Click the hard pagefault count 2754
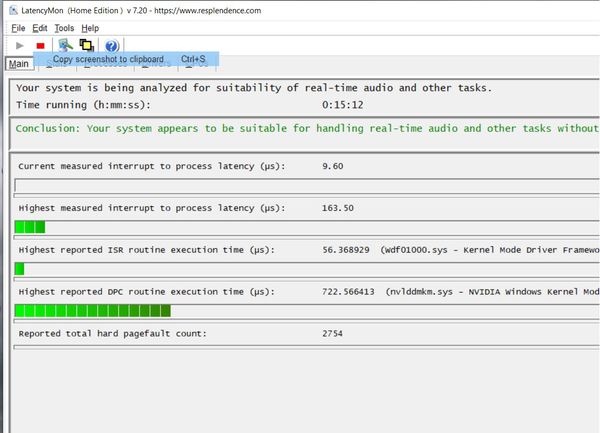The width and height of the screenshot is (600, 433). pyautogui.click(x=332, y=334)
